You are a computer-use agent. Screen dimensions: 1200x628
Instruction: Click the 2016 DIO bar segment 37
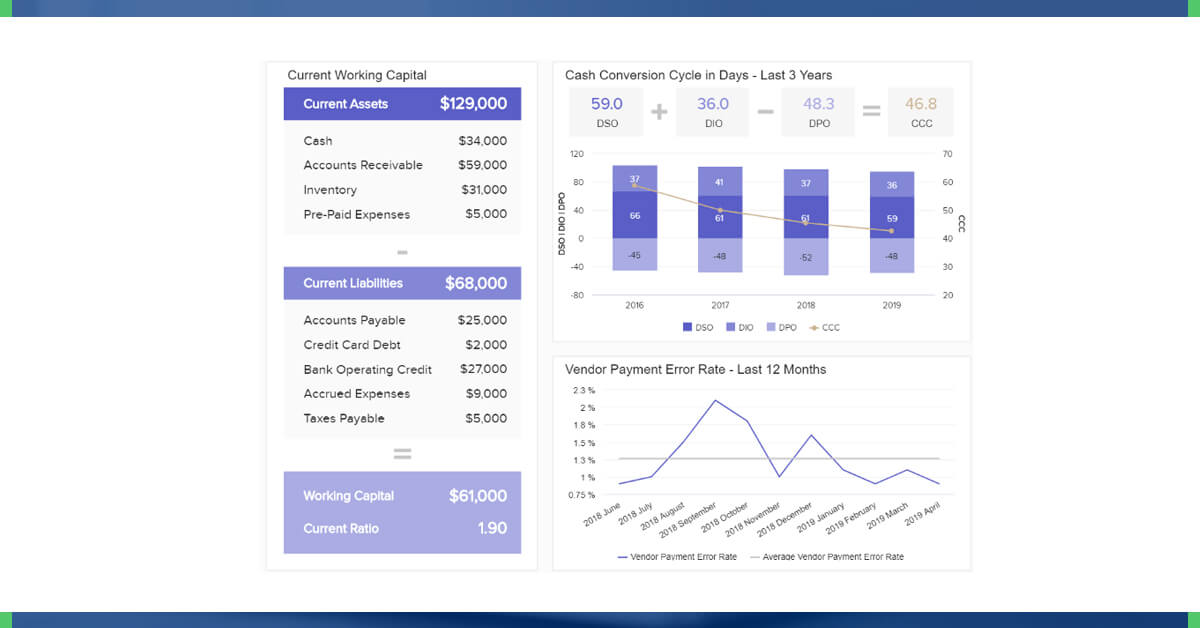(x=634, y=179)
